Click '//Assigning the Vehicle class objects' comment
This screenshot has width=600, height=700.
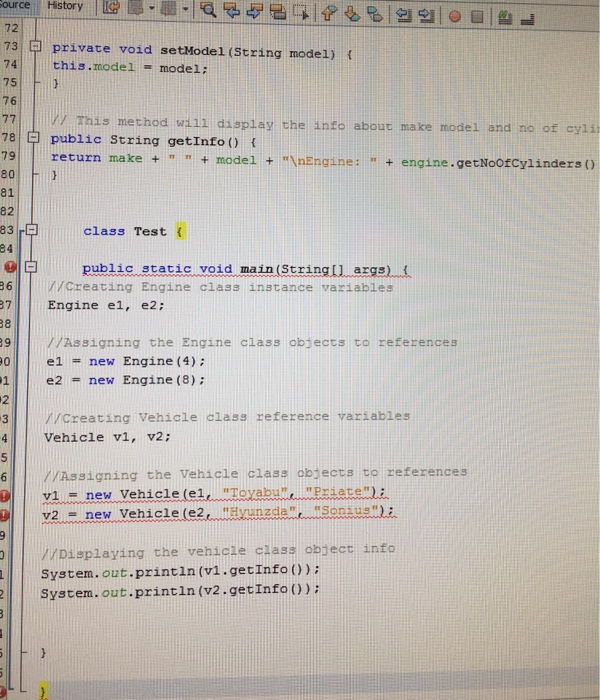point(255,474)
